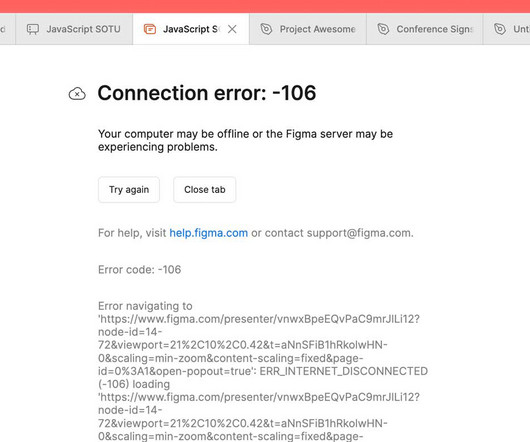Click the offline cloud icon beside the heading
Screen dimensions: 530x442
(77, 94)
